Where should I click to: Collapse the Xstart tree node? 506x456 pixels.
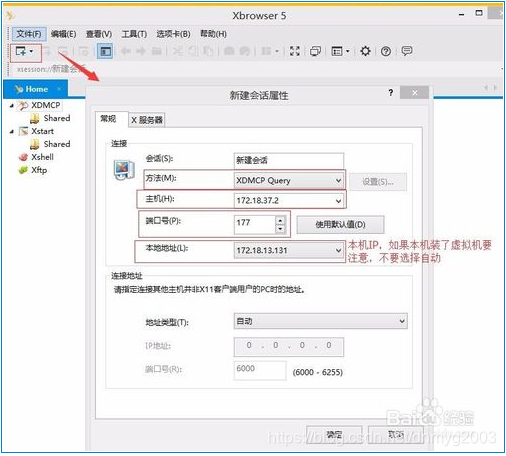pos(12,132)
